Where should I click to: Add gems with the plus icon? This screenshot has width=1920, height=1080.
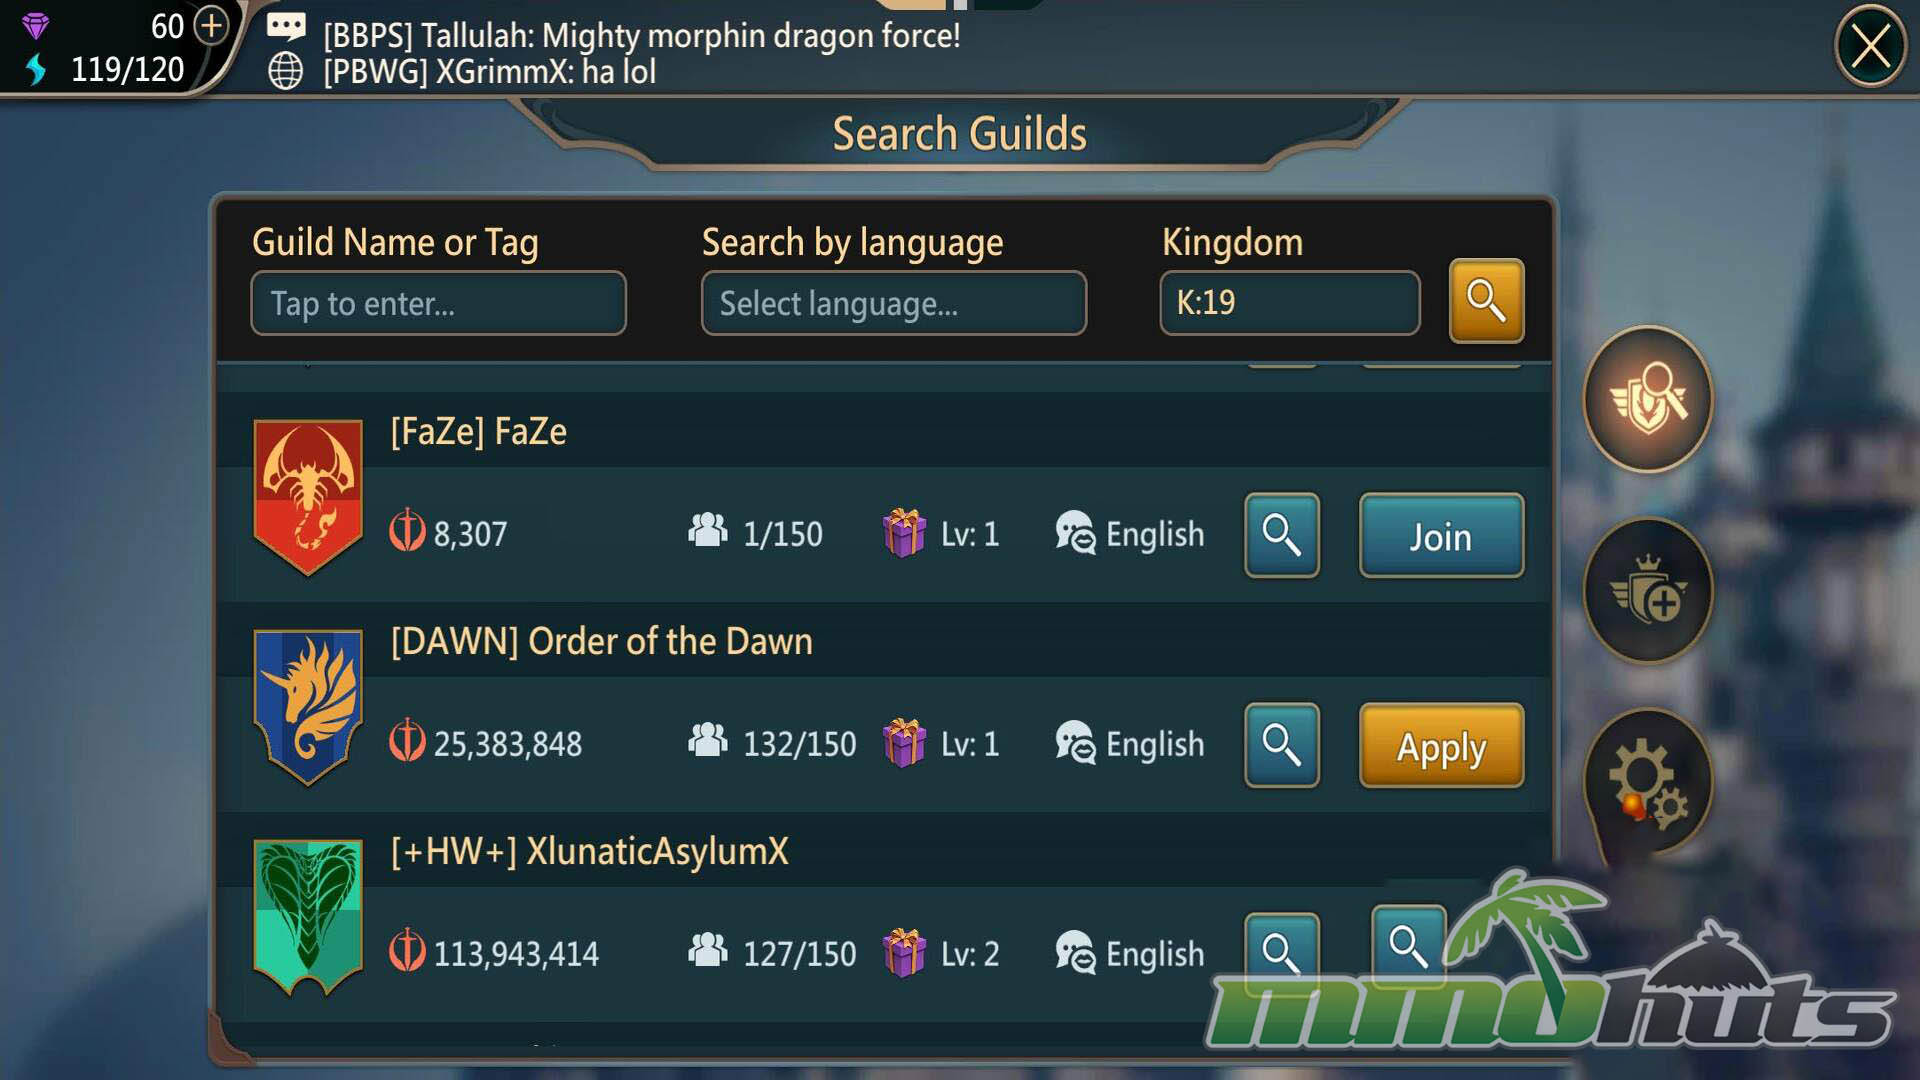coord(211,25)
